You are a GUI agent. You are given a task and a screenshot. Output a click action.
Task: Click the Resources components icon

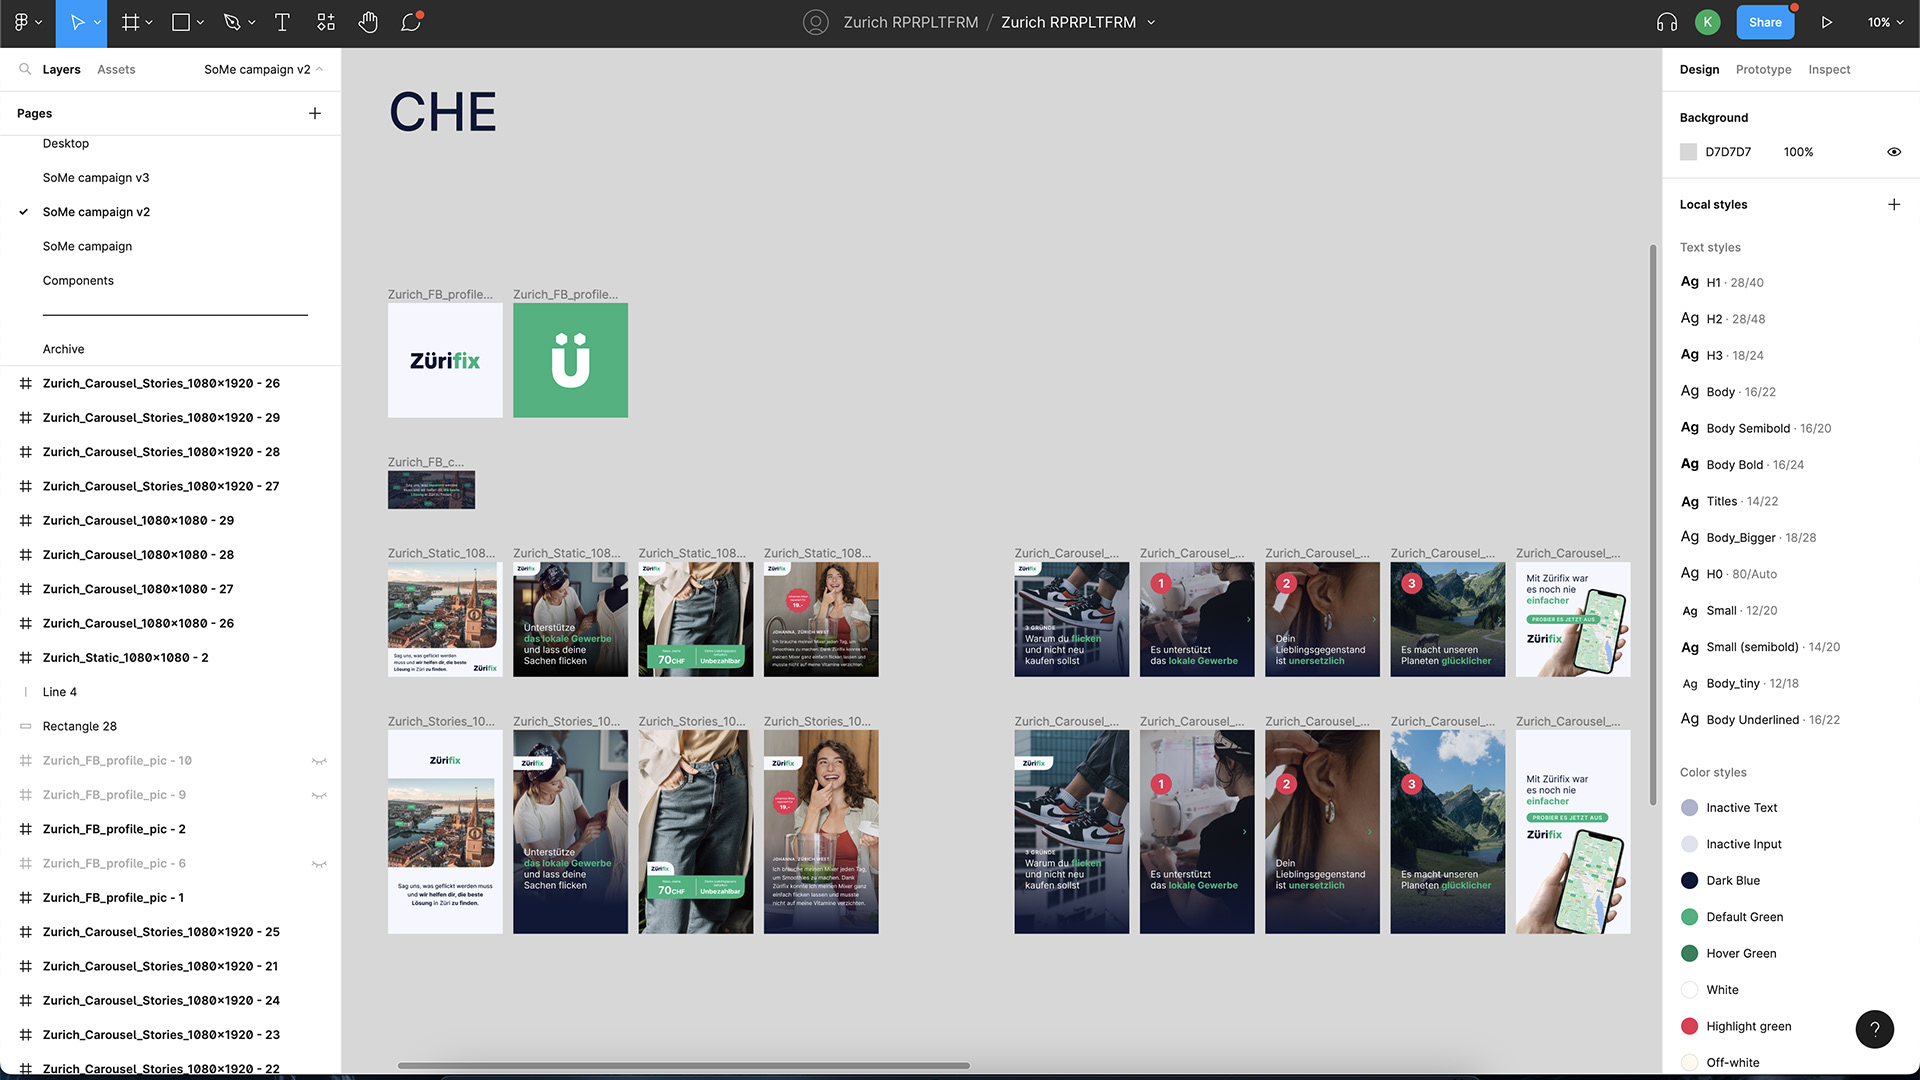(x=326, y=22)
